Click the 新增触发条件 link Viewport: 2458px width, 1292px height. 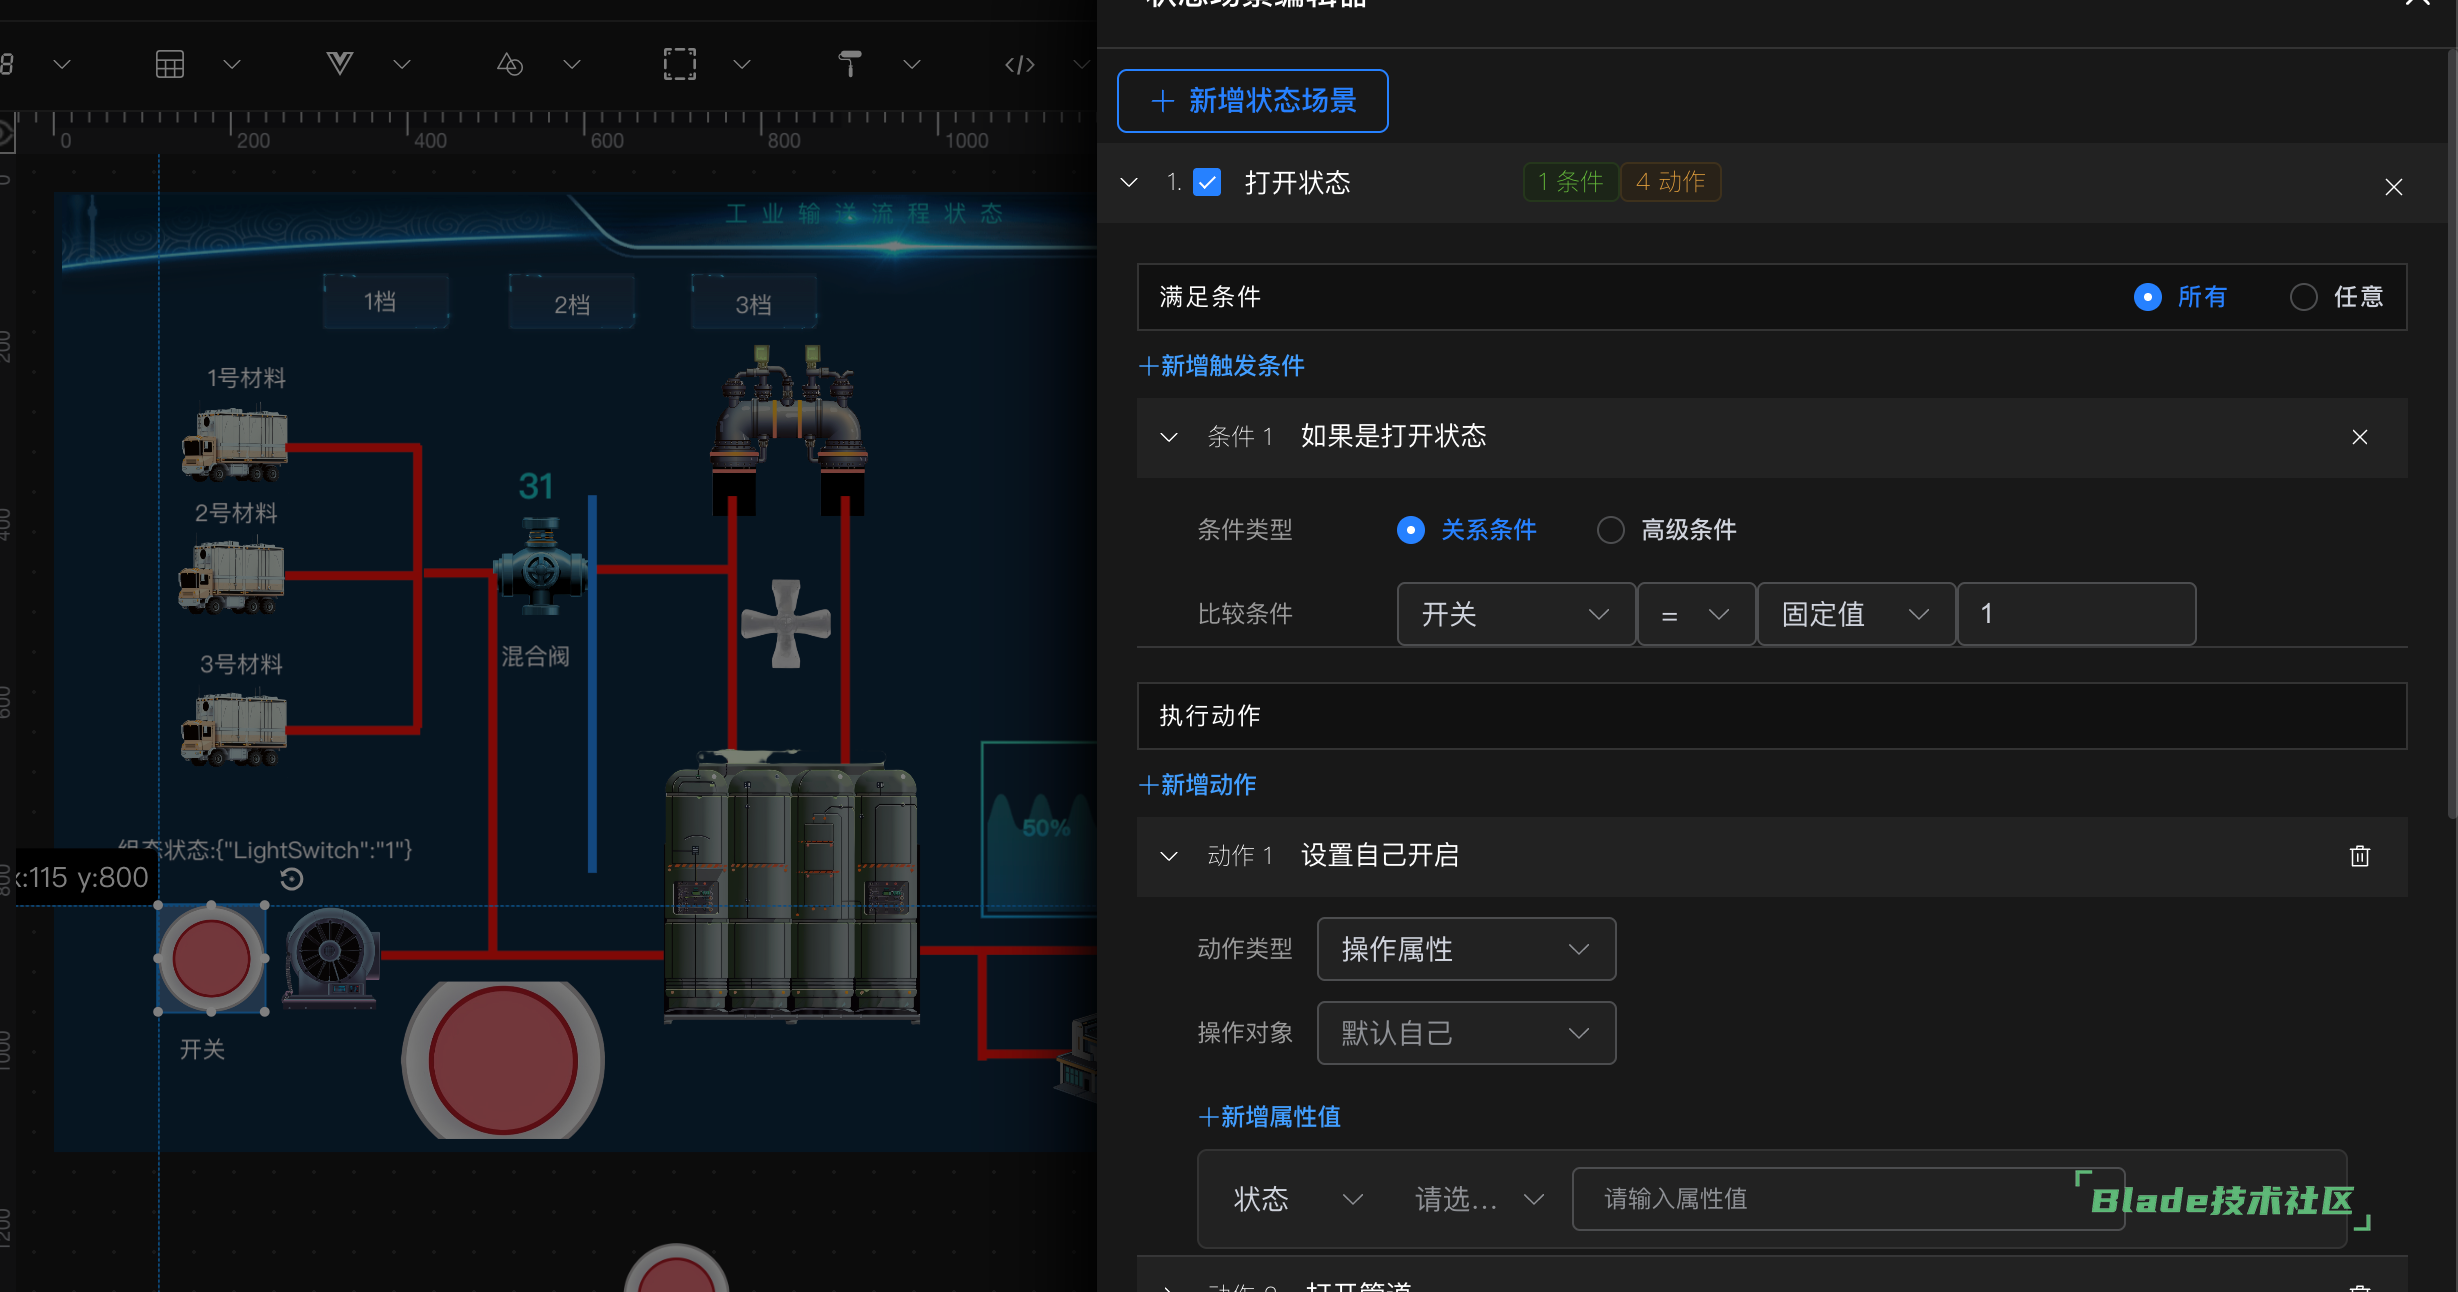(x=1222, y=366)
